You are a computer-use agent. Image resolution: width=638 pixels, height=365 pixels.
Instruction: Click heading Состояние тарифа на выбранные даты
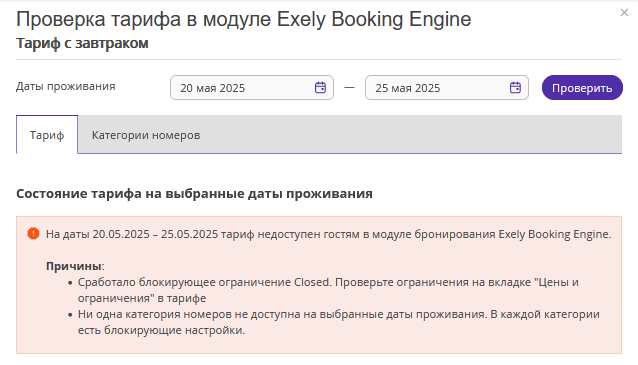194,194
